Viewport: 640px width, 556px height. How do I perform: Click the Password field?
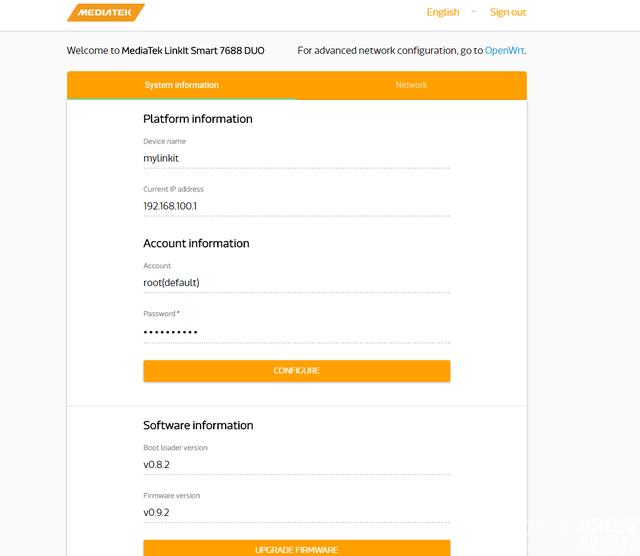pos(297,332)
